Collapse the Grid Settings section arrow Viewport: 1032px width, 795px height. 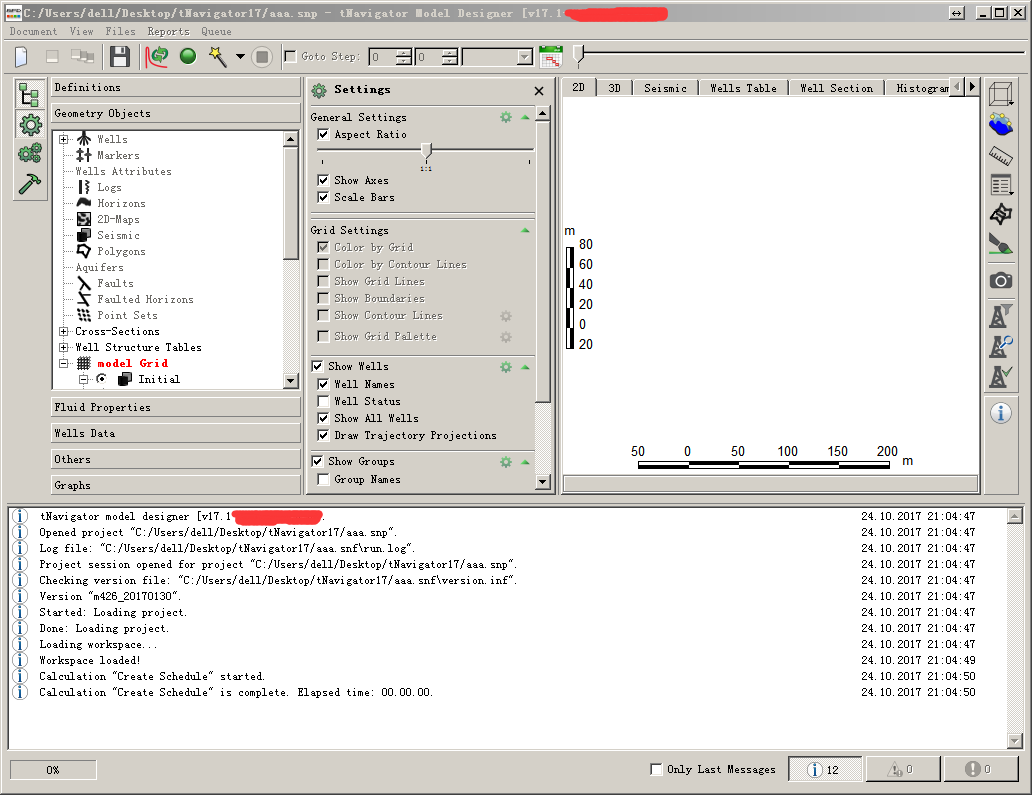pos(525,230)
